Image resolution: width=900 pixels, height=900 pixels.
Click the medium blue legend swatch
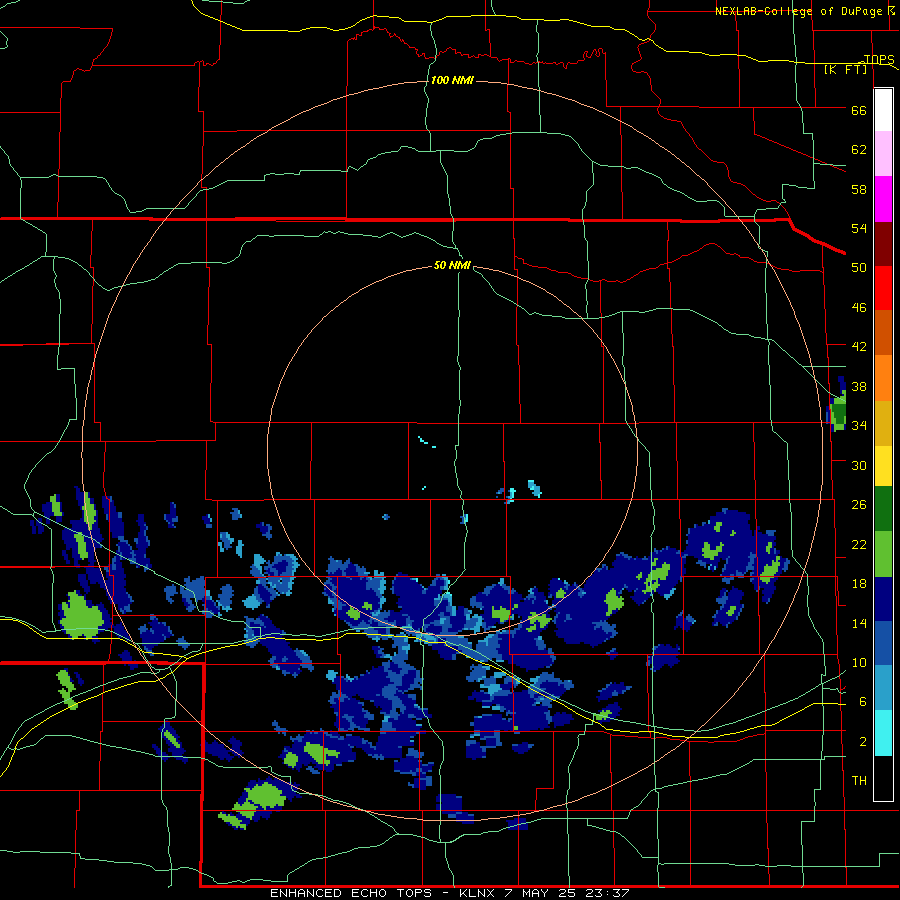click(883, 643)
